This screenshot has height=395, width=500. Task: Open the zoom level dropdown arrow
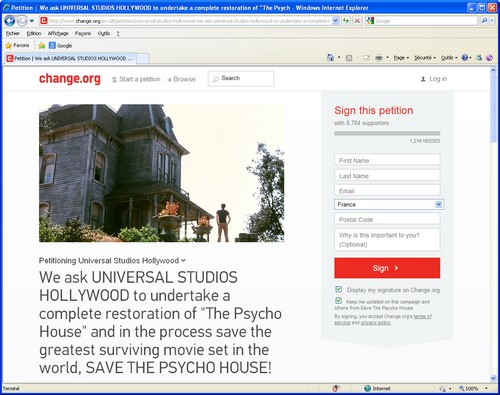coord(486,388)
